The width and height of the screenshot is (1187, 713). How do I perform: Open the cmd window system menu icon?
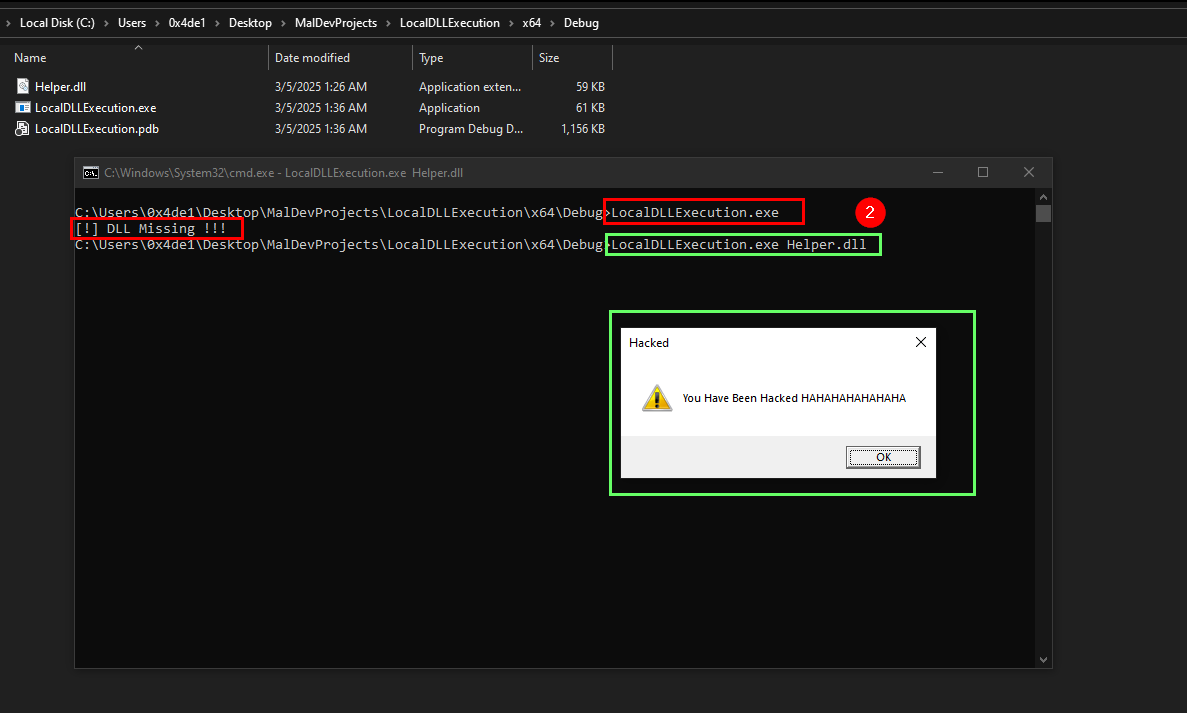point(91,173)
